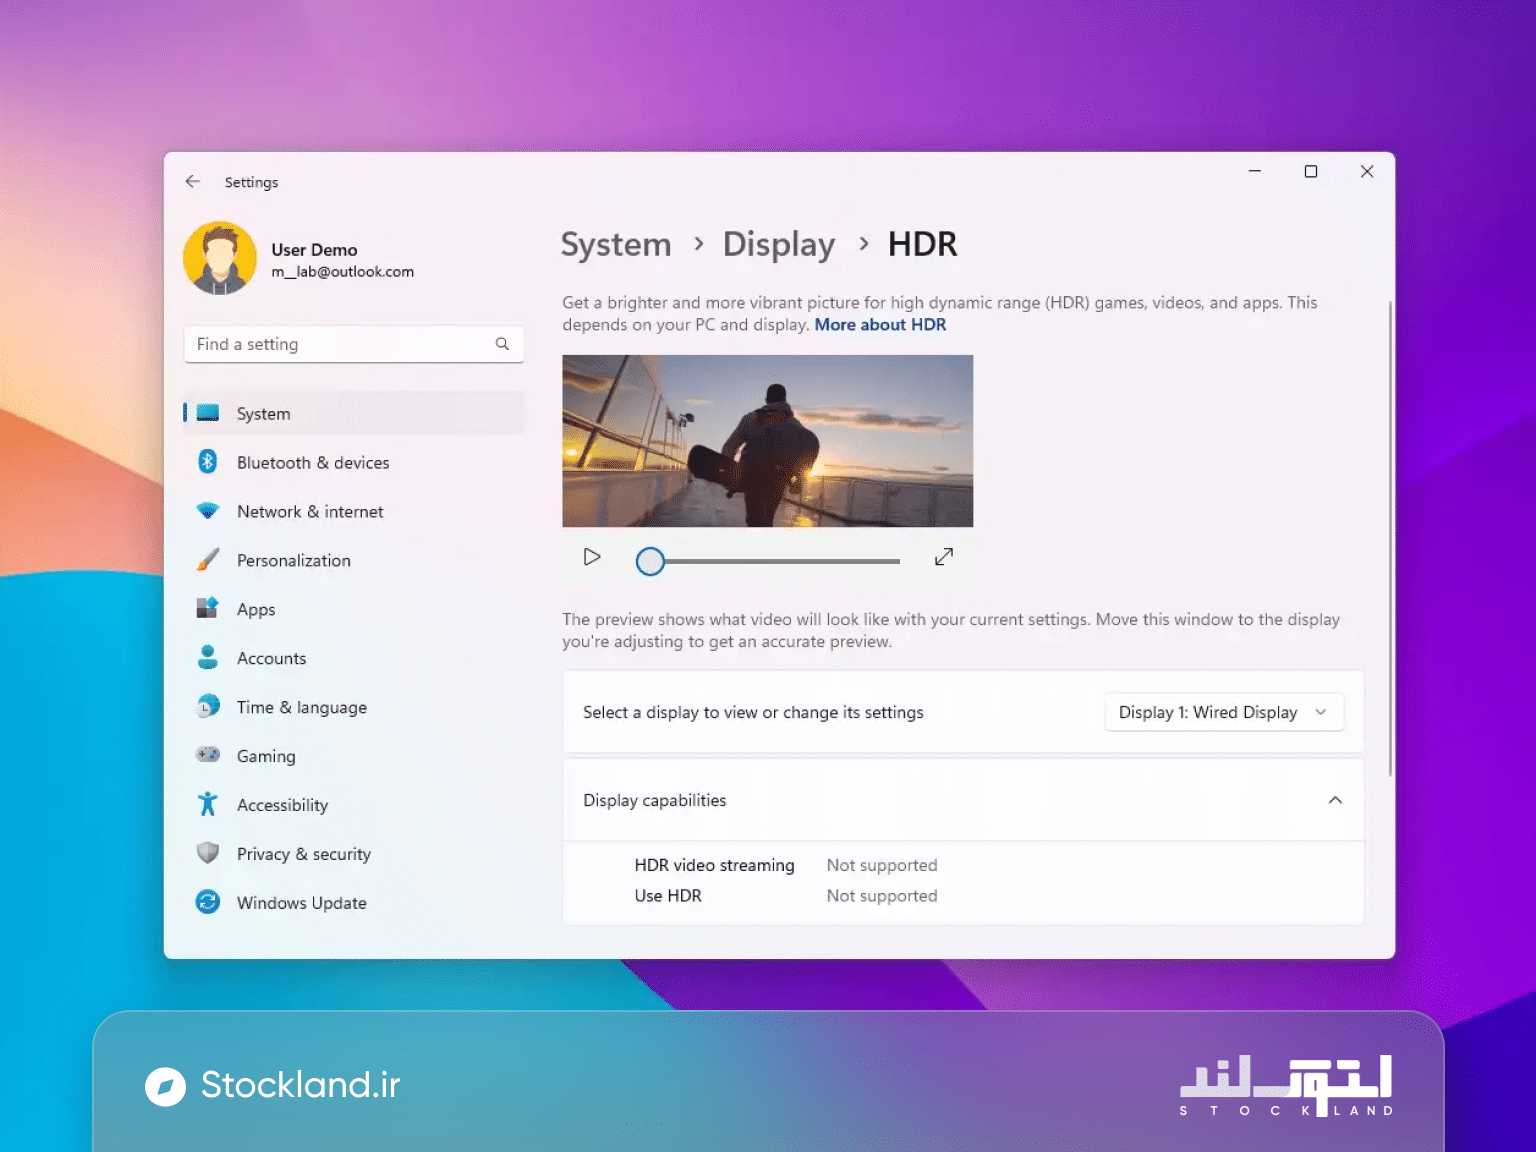Image resolution: width=1536 pixels, height=1152 pixels.
Task: Click the Use HDR label
Action: tap(668, 896)
